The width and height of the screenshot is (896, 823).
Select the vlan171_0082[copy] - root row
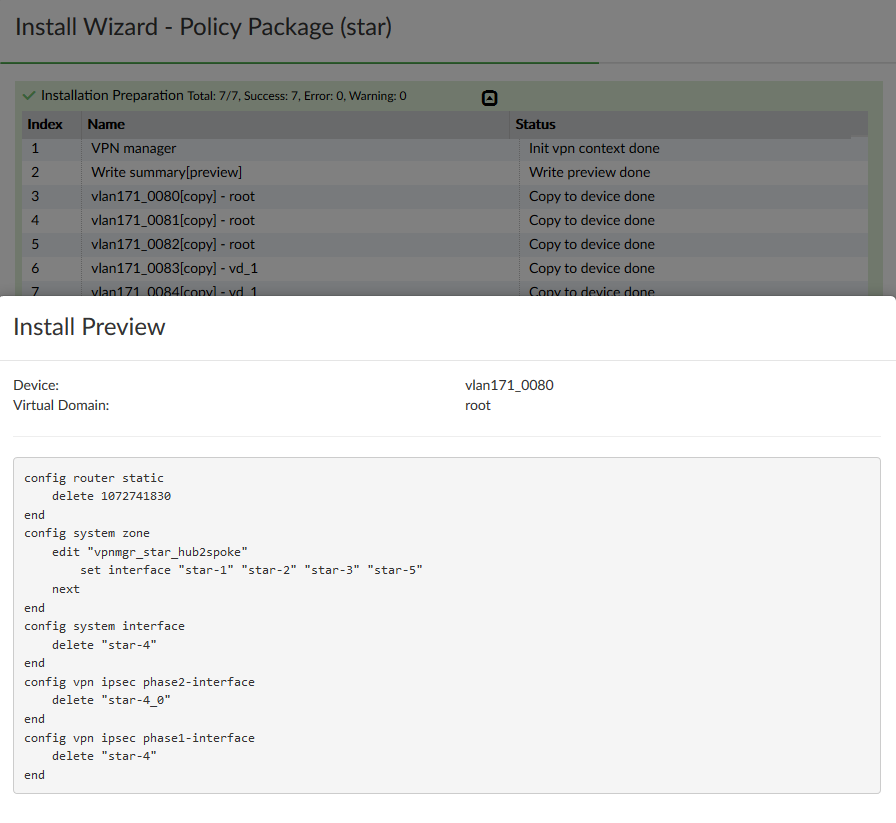tap(172, 245)
